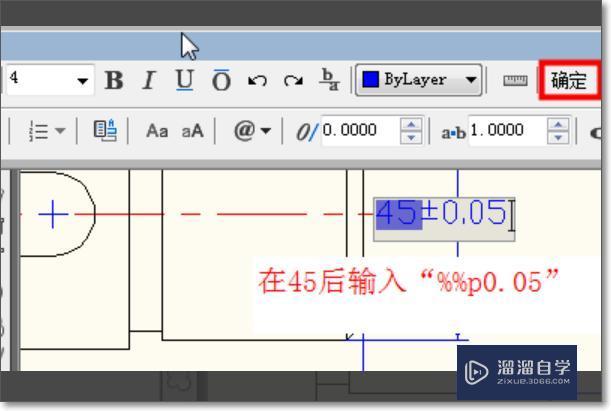Viewport: 611px width, 411px height.
Task: Click the oblique angle field 0.0000
Action: (x=361, y=131)
